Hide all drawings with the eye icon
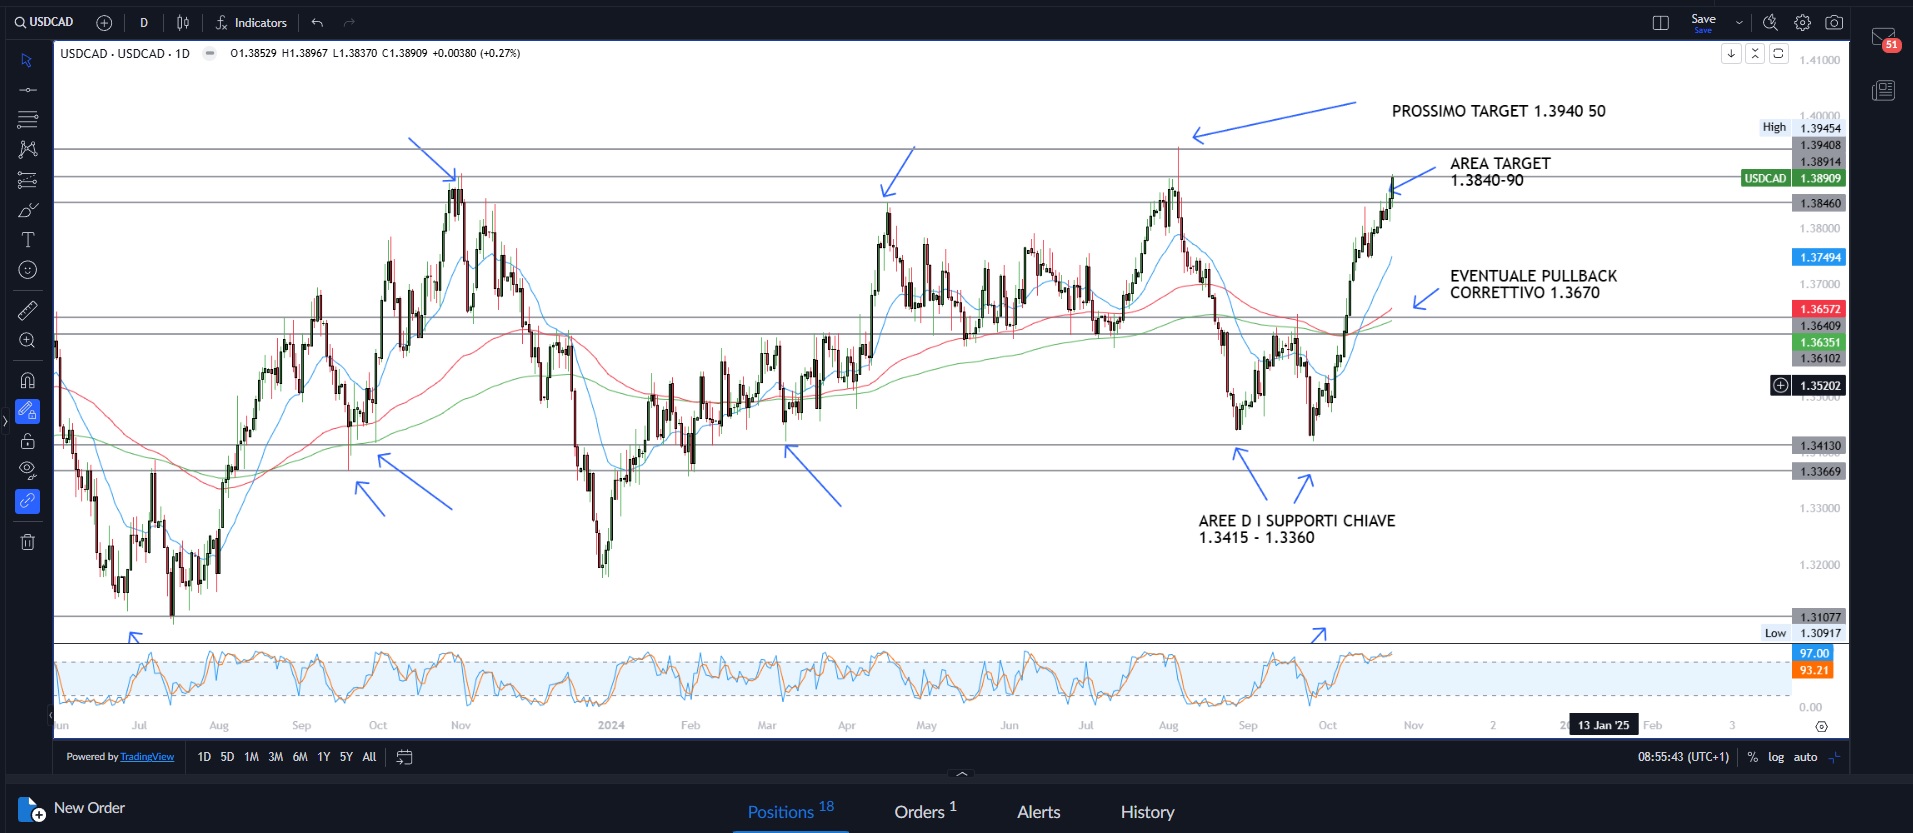 point(28,470)
